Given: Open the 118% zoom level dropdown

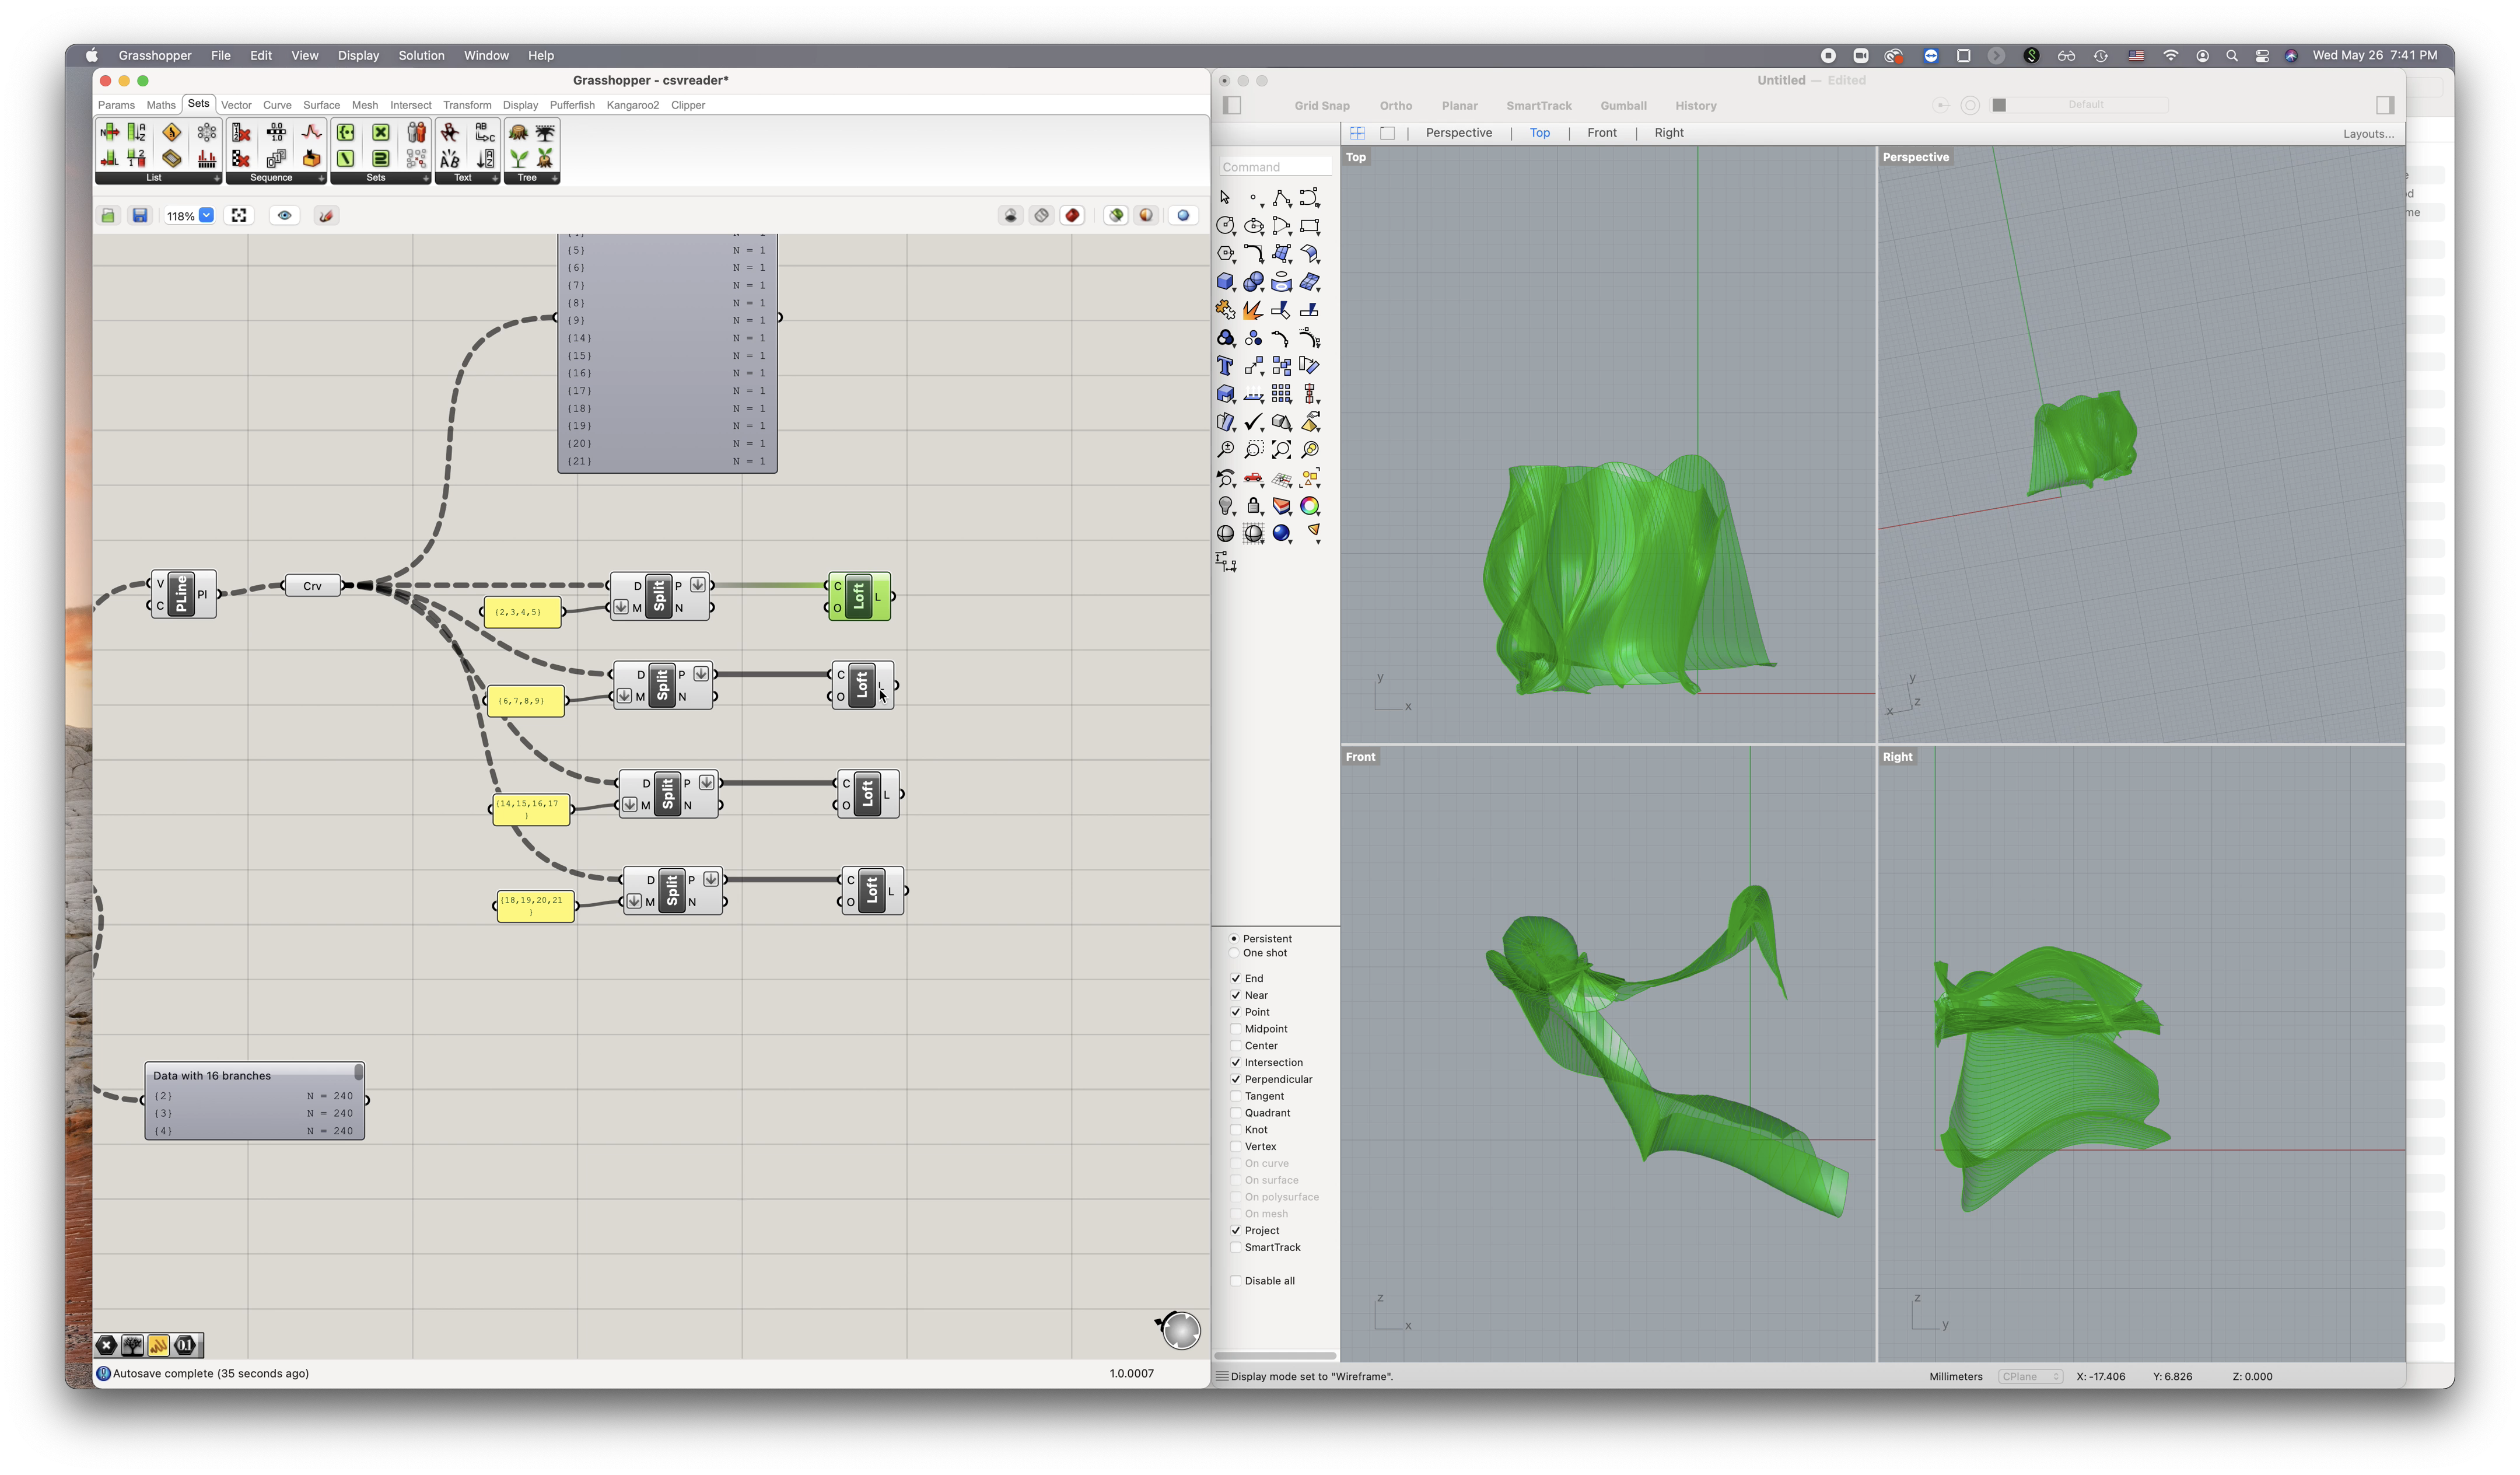Looking at the screenshot, I should (x=207, y=215).
